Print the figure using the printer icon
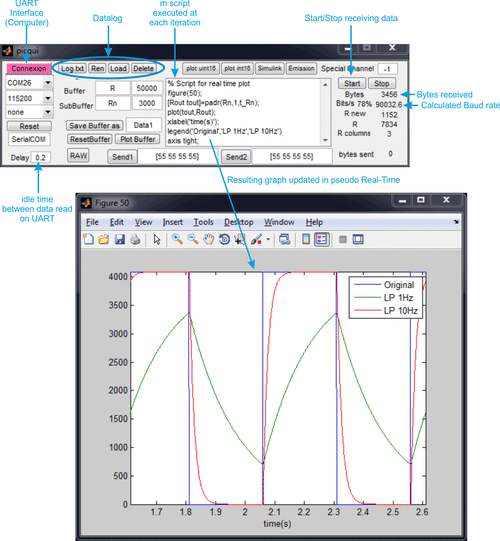500x541 pixels. [135, 239]
